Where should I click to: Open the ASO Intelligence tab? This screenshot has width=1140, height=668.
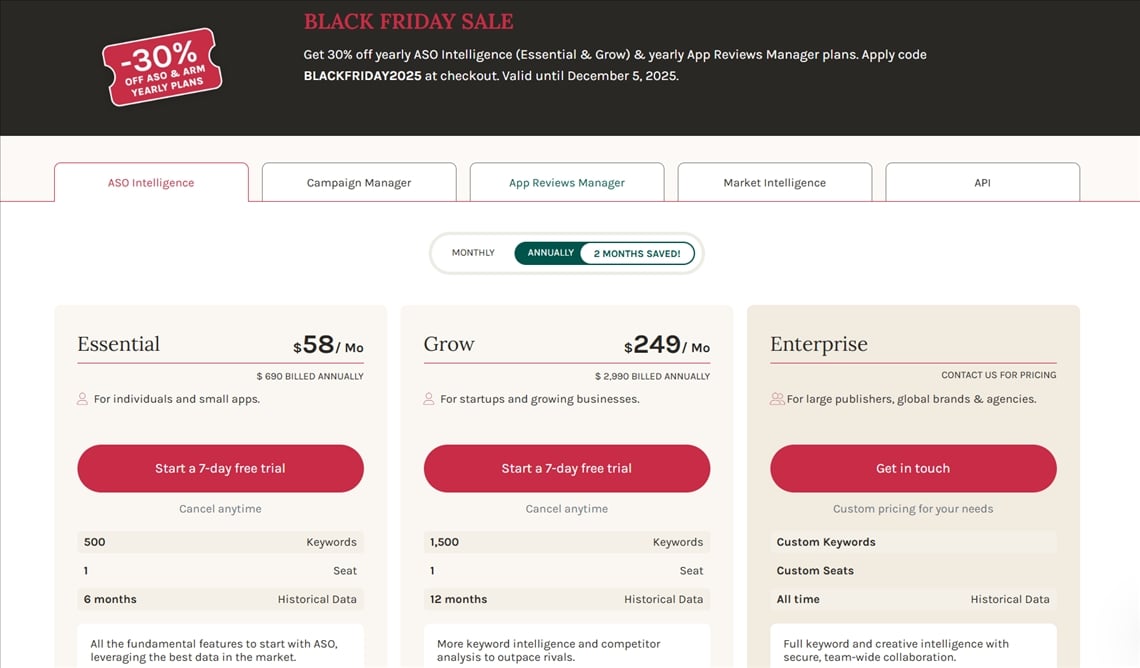[151, 183]
